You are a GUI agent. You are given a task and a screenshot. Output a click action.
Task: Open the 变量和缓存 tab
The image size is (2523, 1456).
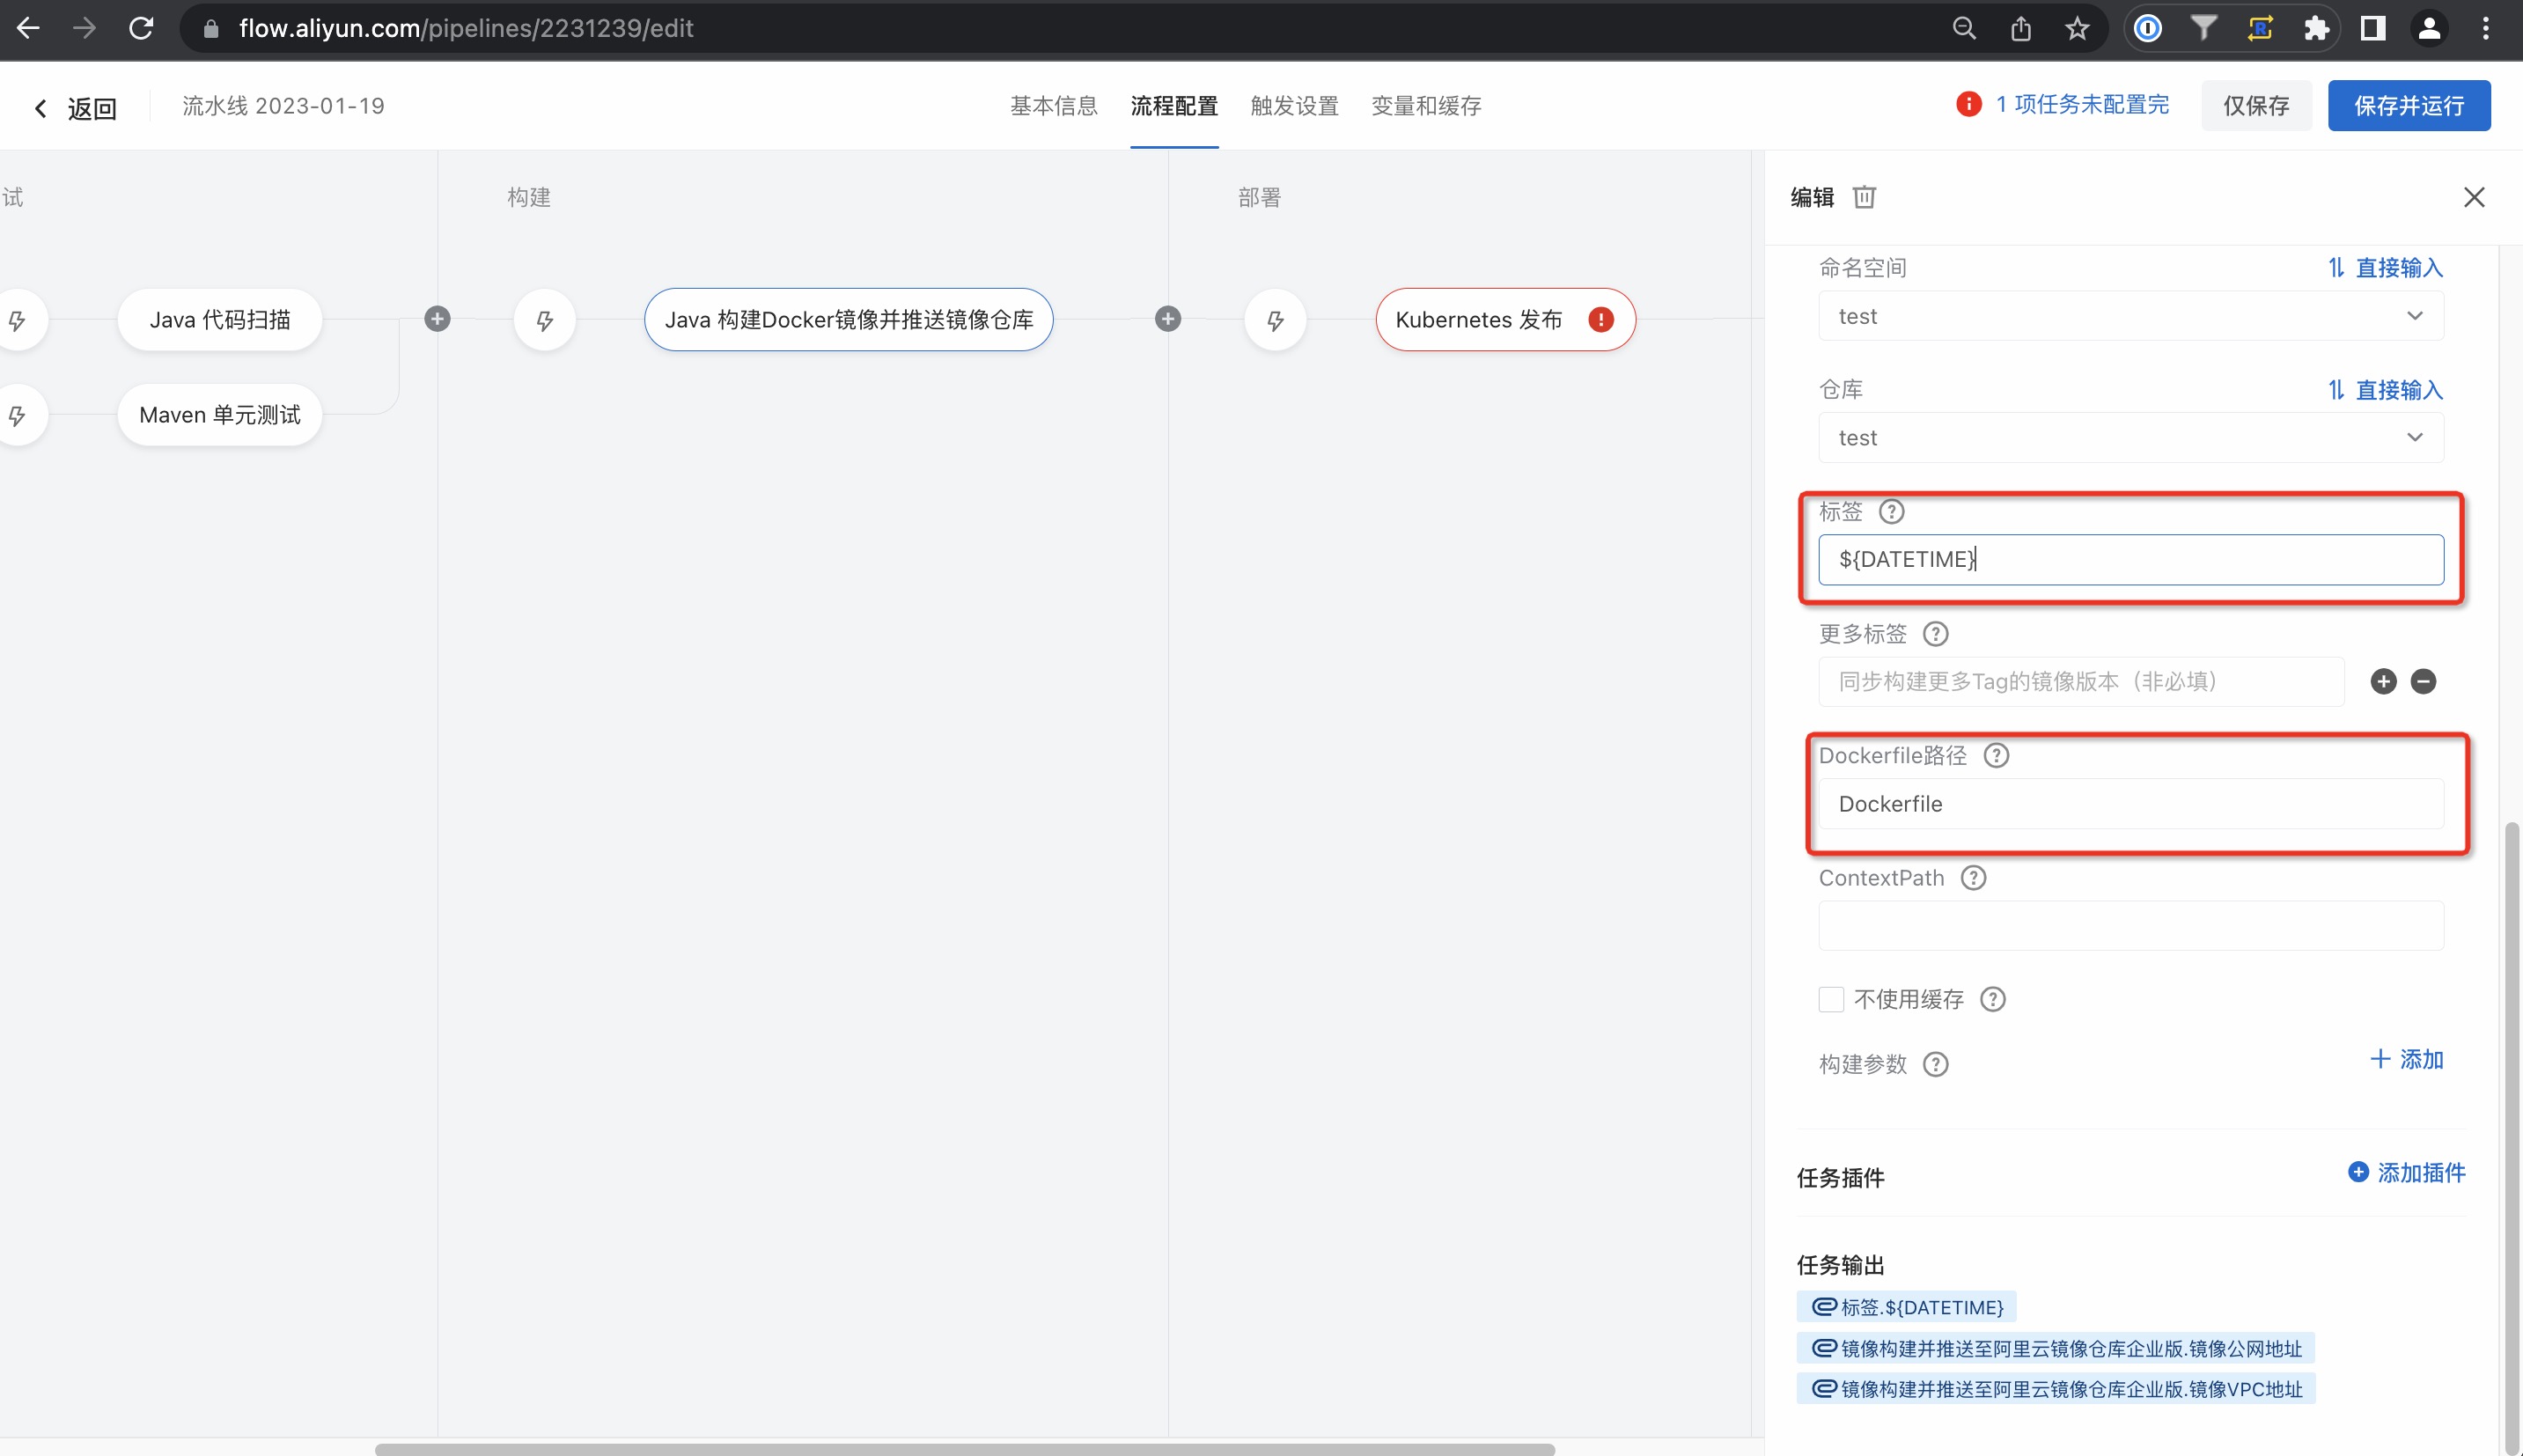pos(1425,106)
